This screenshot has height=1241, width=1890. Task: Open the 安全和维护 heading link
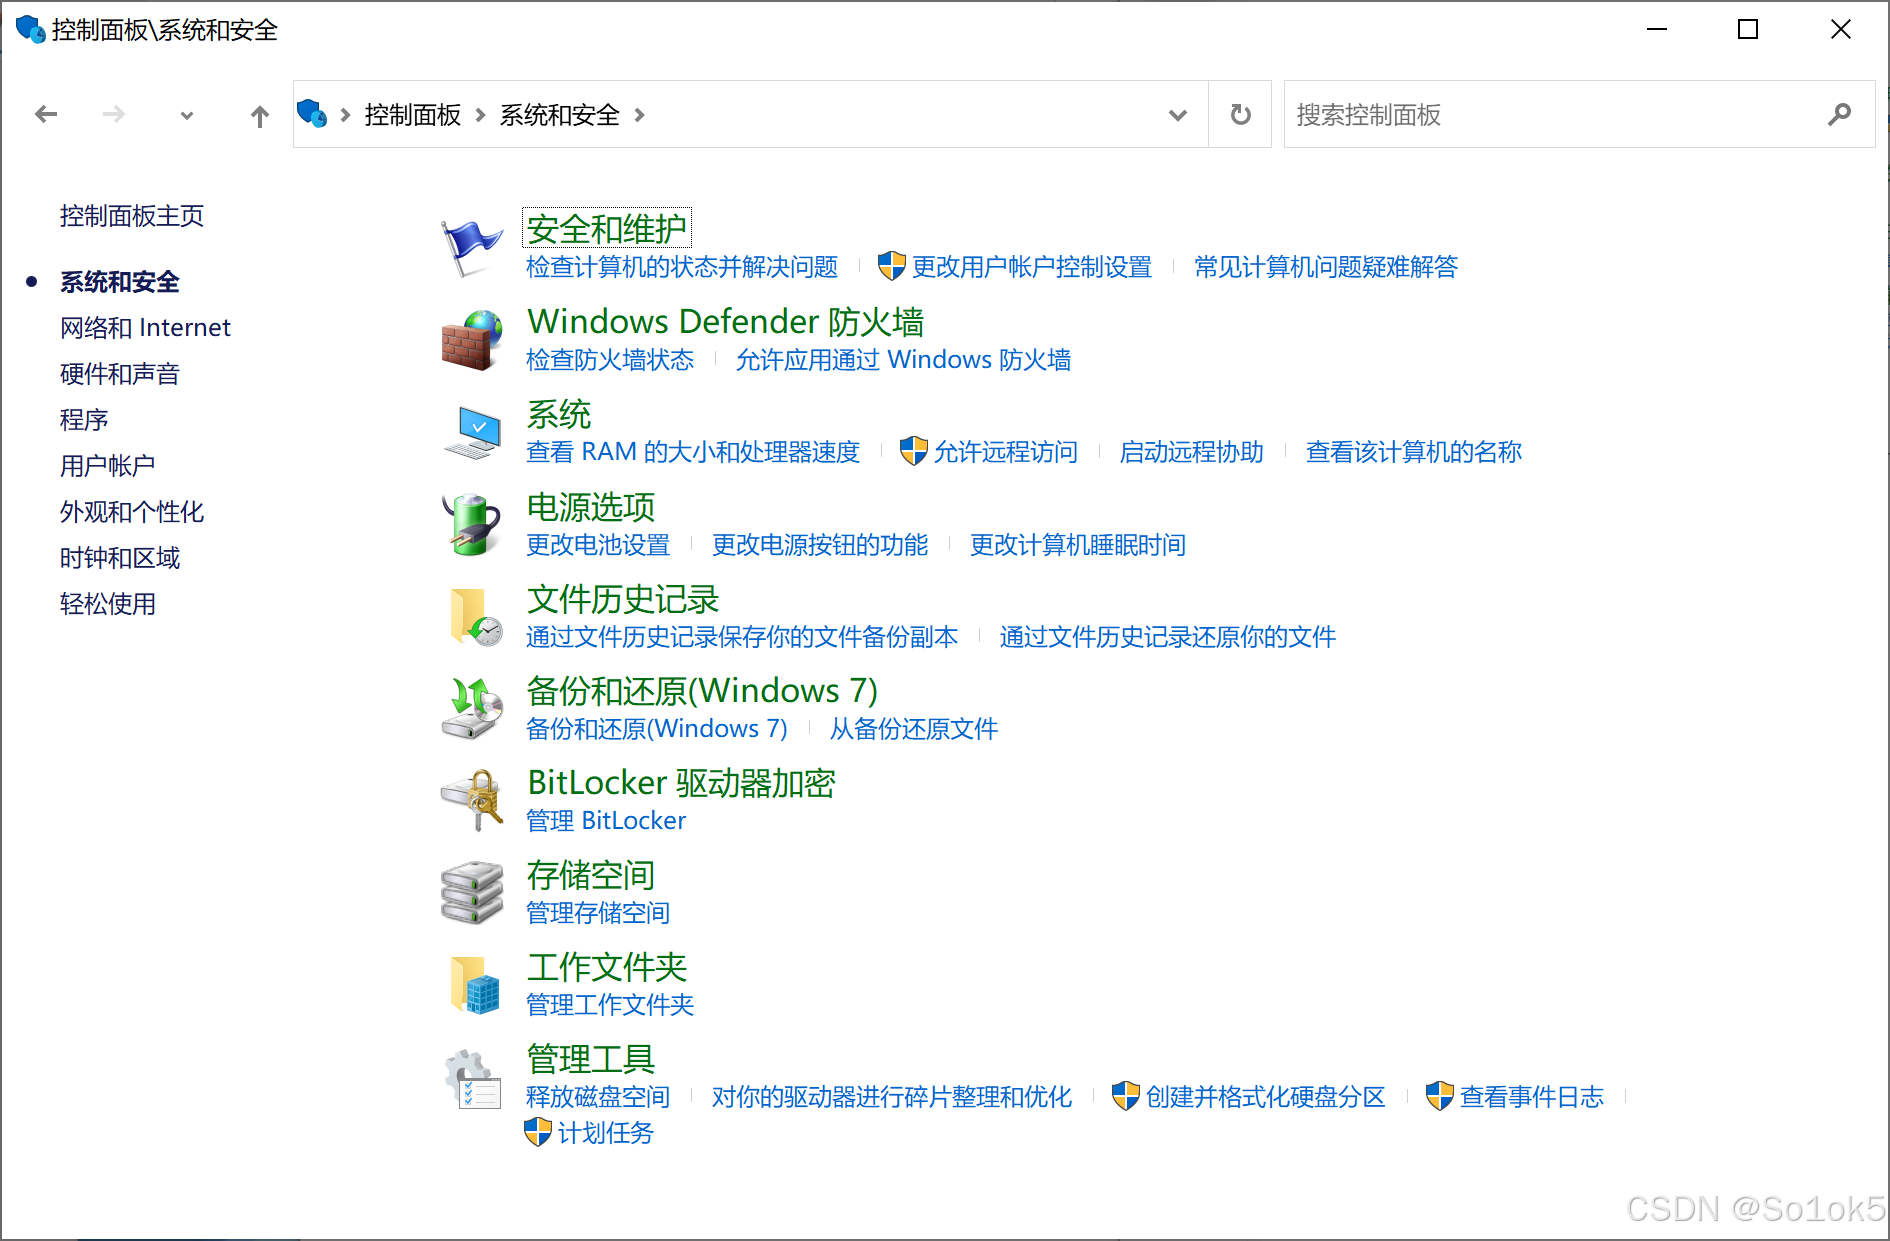tap(607, 229)
